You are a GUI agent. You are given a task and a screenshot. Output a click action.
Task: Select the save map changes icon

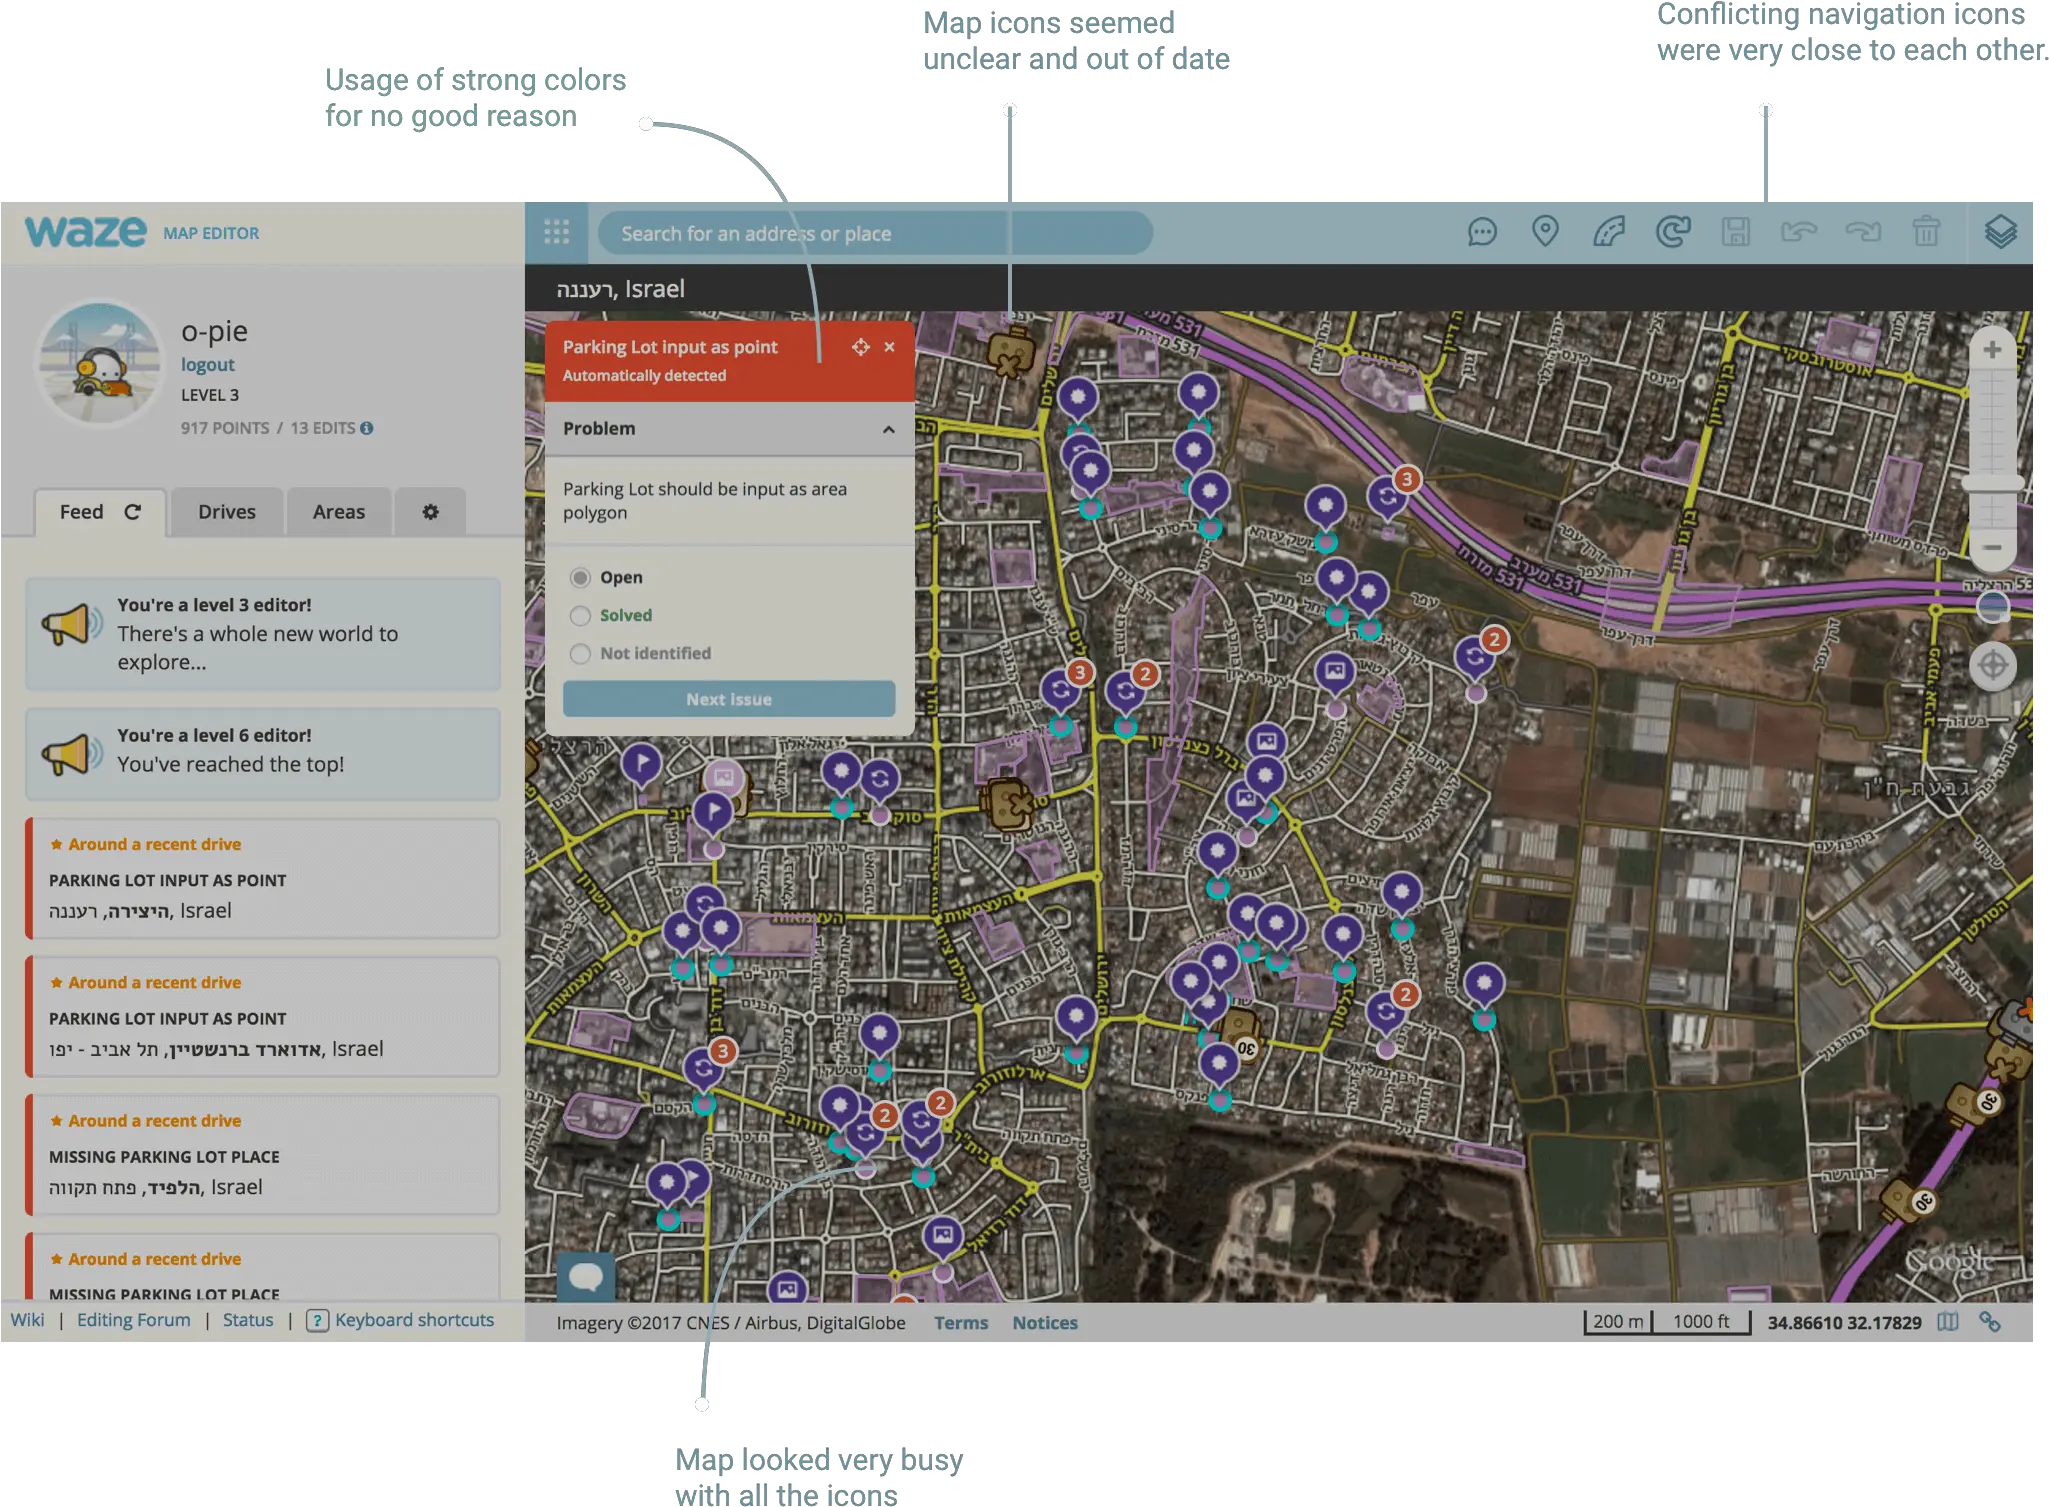pyautogui.click(x=1734, y=232)
